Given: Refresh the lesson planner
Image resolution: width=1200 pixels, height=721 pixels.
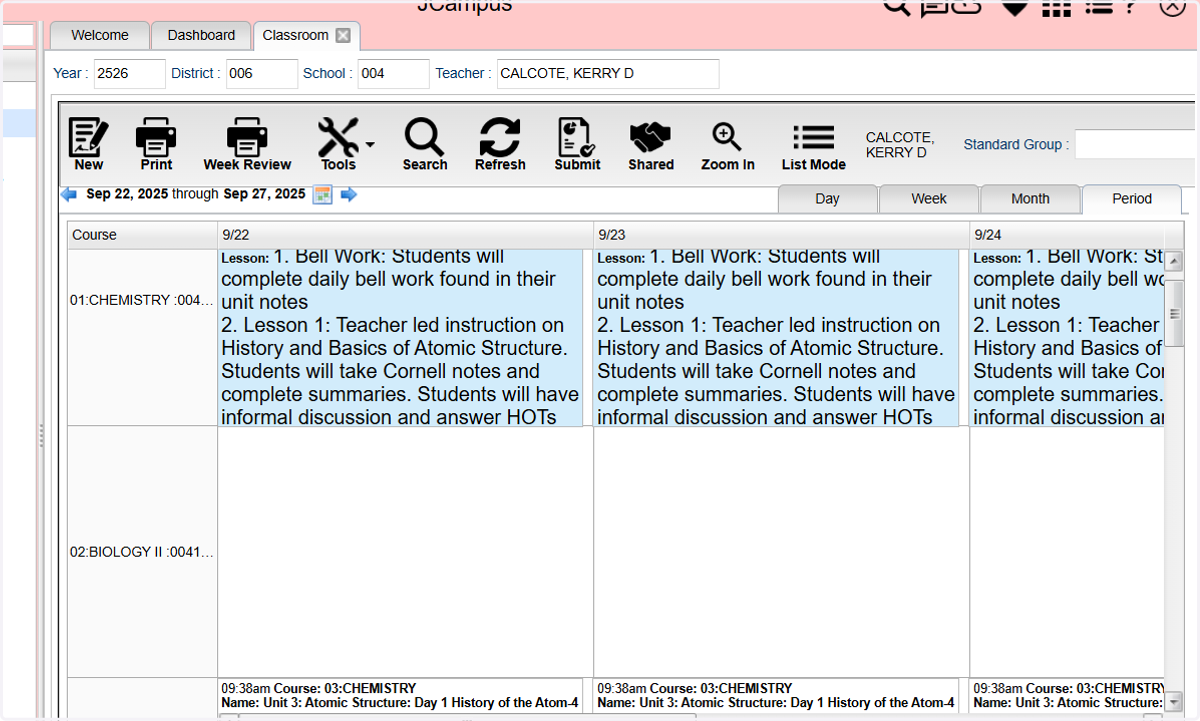Looking at the screenshot, I should [500, 144].
